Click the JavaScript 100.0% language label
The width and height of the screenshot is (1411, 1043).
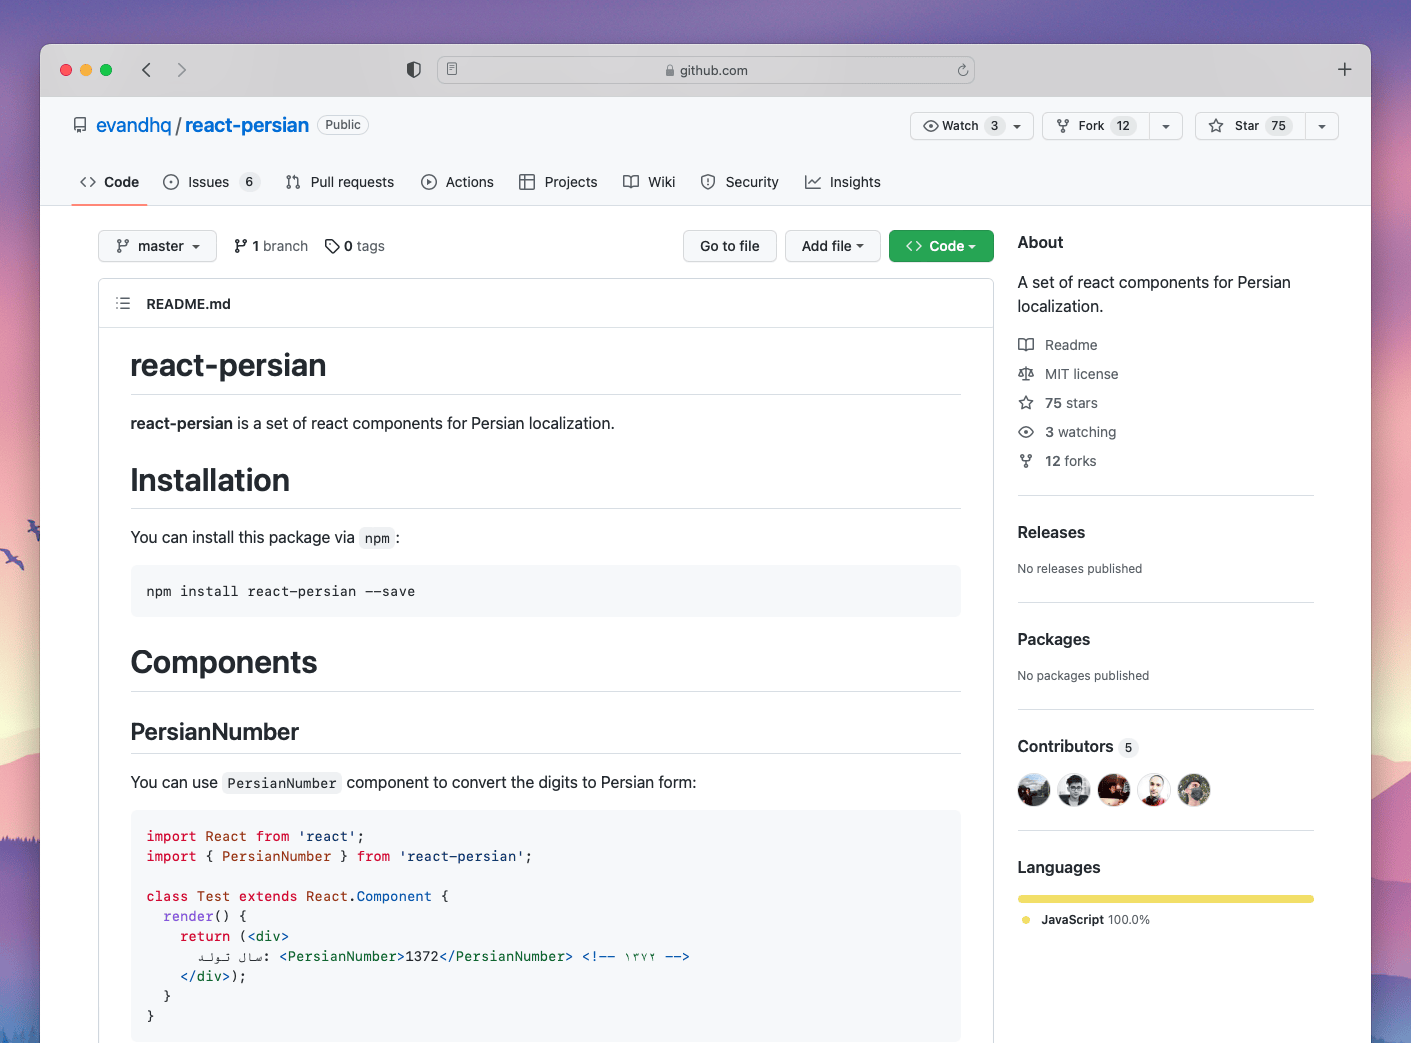click(x=1095, y=920)
